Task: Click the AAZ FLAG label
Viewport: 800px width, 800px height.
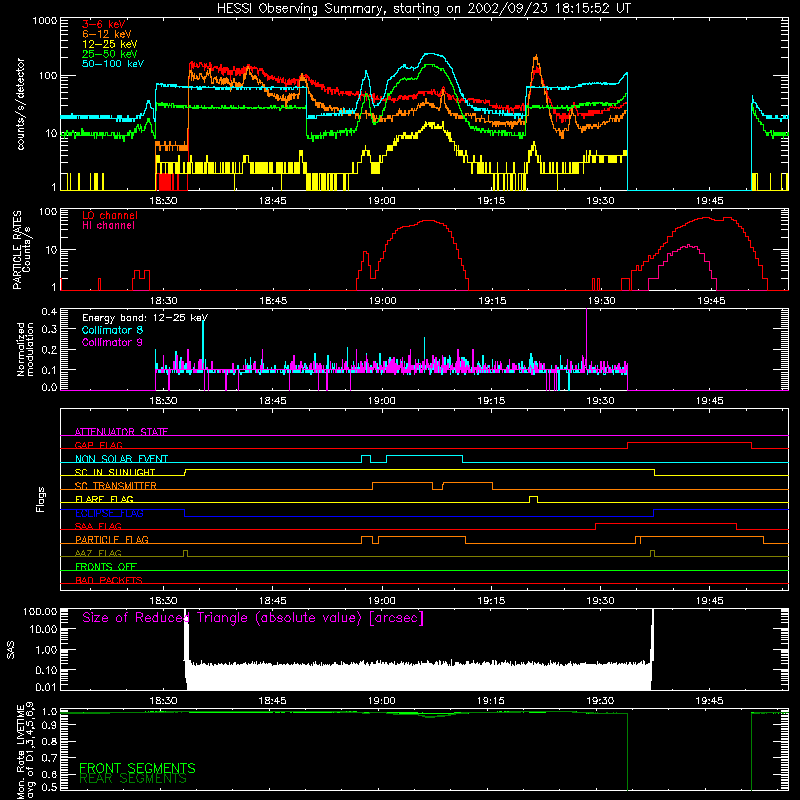Action: 98,553
